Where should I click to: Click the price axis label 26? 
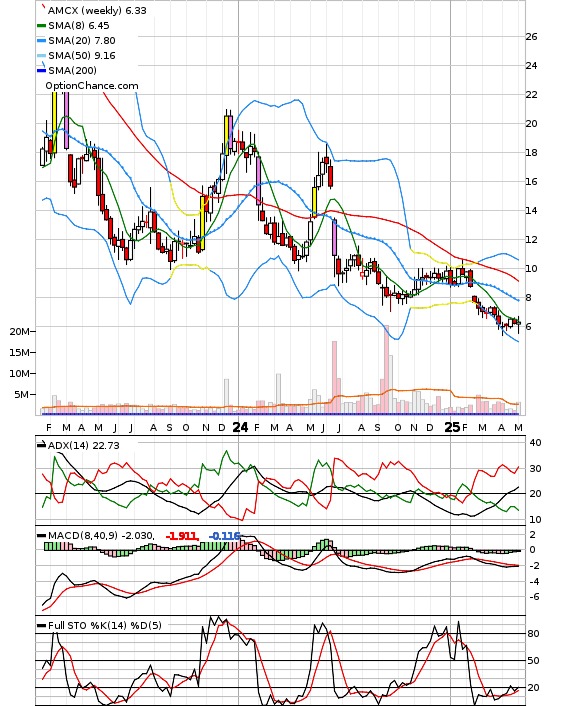(532, 36)
